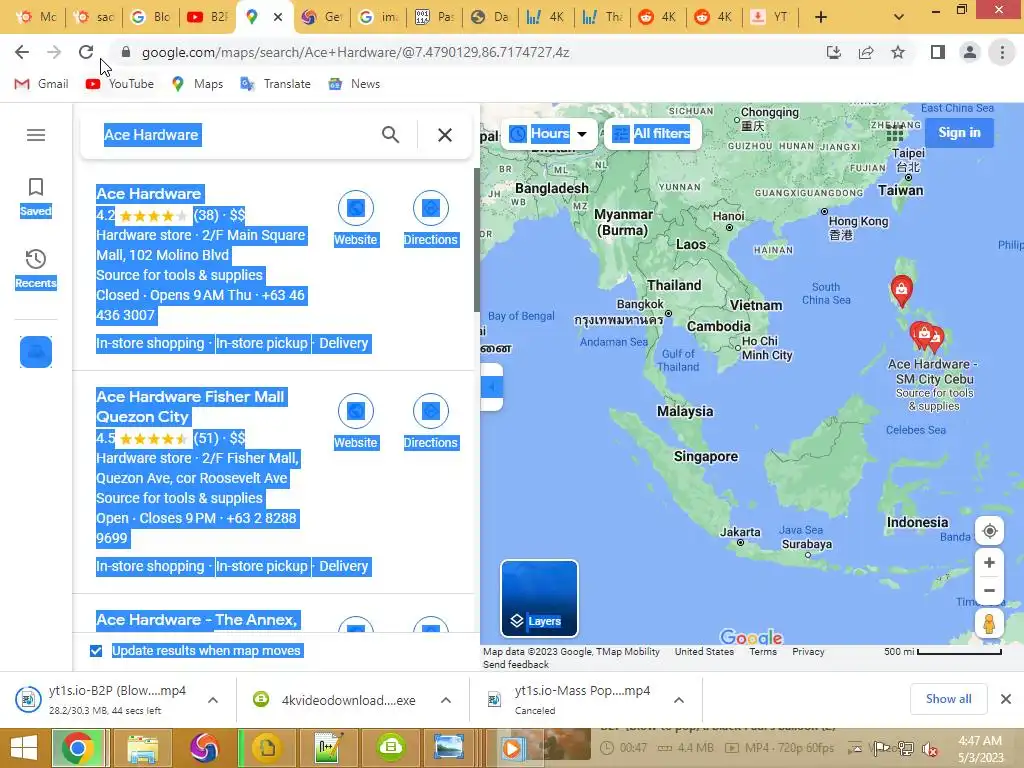Open Windows Start button
Image resolution: width=1024 pixels, height=768 pixels.
click(24, 748)
